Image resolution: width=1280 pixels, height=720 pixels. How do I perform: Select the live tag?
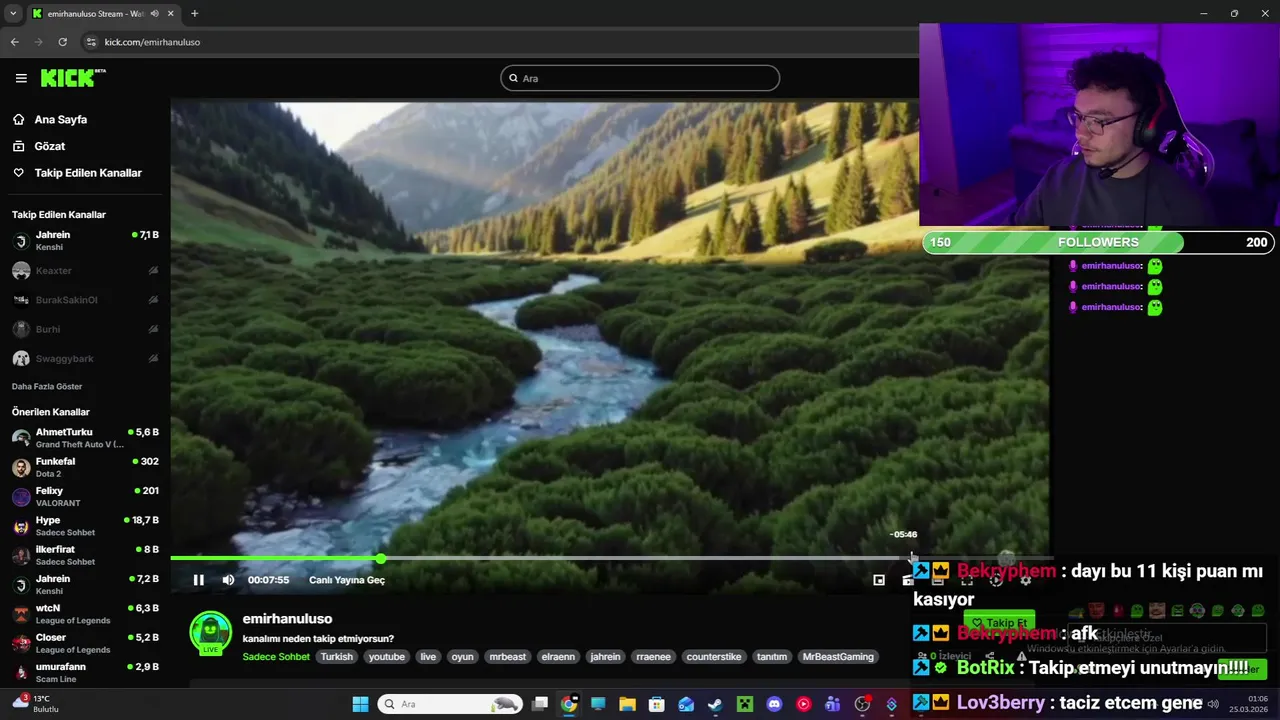point(428,657)
